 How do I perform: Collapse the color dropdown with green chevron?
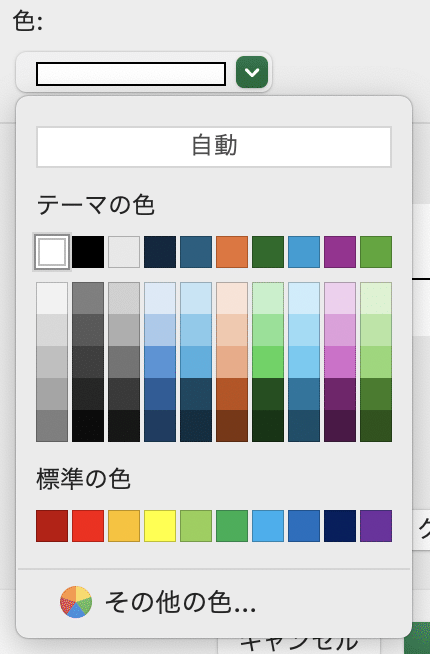(x=252, y=72)
